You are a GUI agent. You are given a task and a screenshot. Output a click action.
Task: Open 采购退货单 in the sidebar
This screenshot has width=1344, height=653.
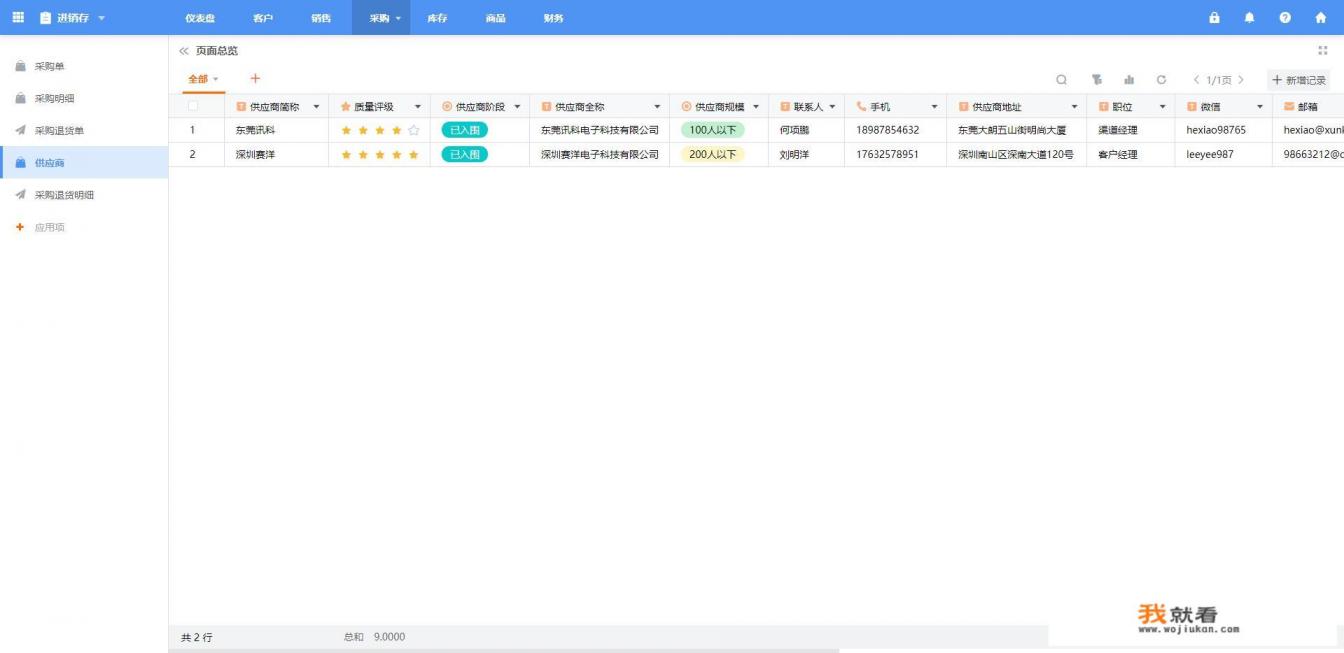pyautogui.click(x=59, y=131)
